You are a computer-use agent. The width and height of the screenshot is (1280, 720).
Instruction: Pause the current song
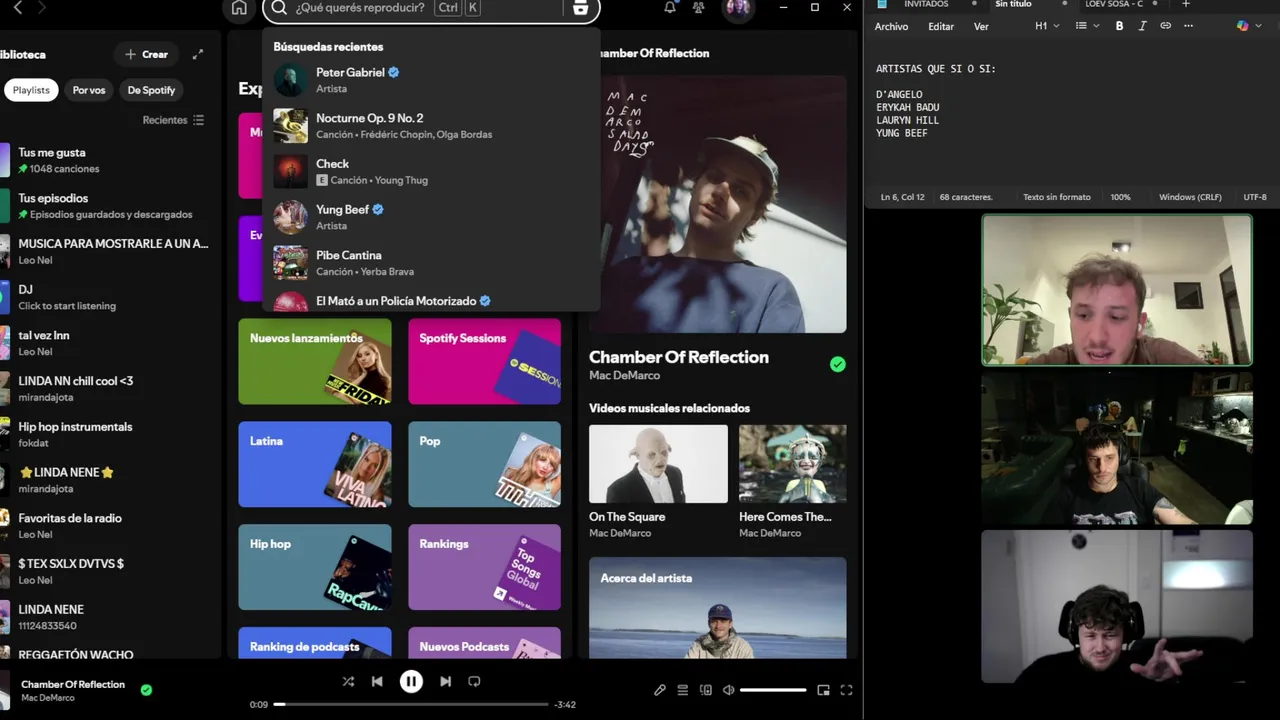point(411,682)
